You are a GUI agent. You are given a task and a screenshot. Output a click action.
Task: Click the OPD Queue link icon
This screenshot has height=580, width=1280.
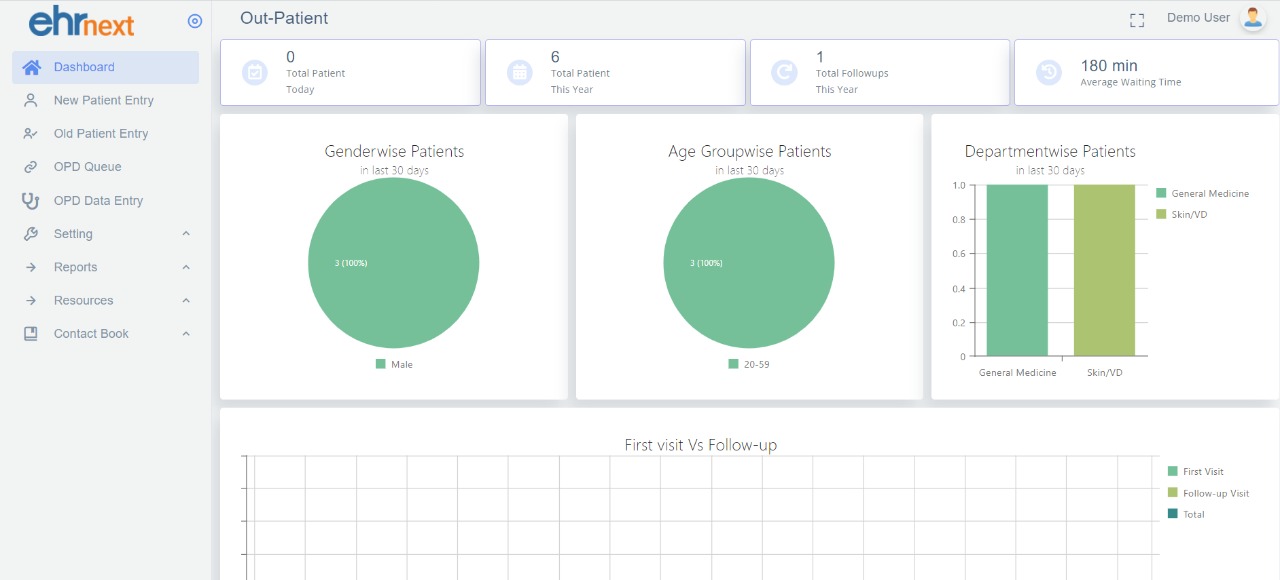coord(31,167)
